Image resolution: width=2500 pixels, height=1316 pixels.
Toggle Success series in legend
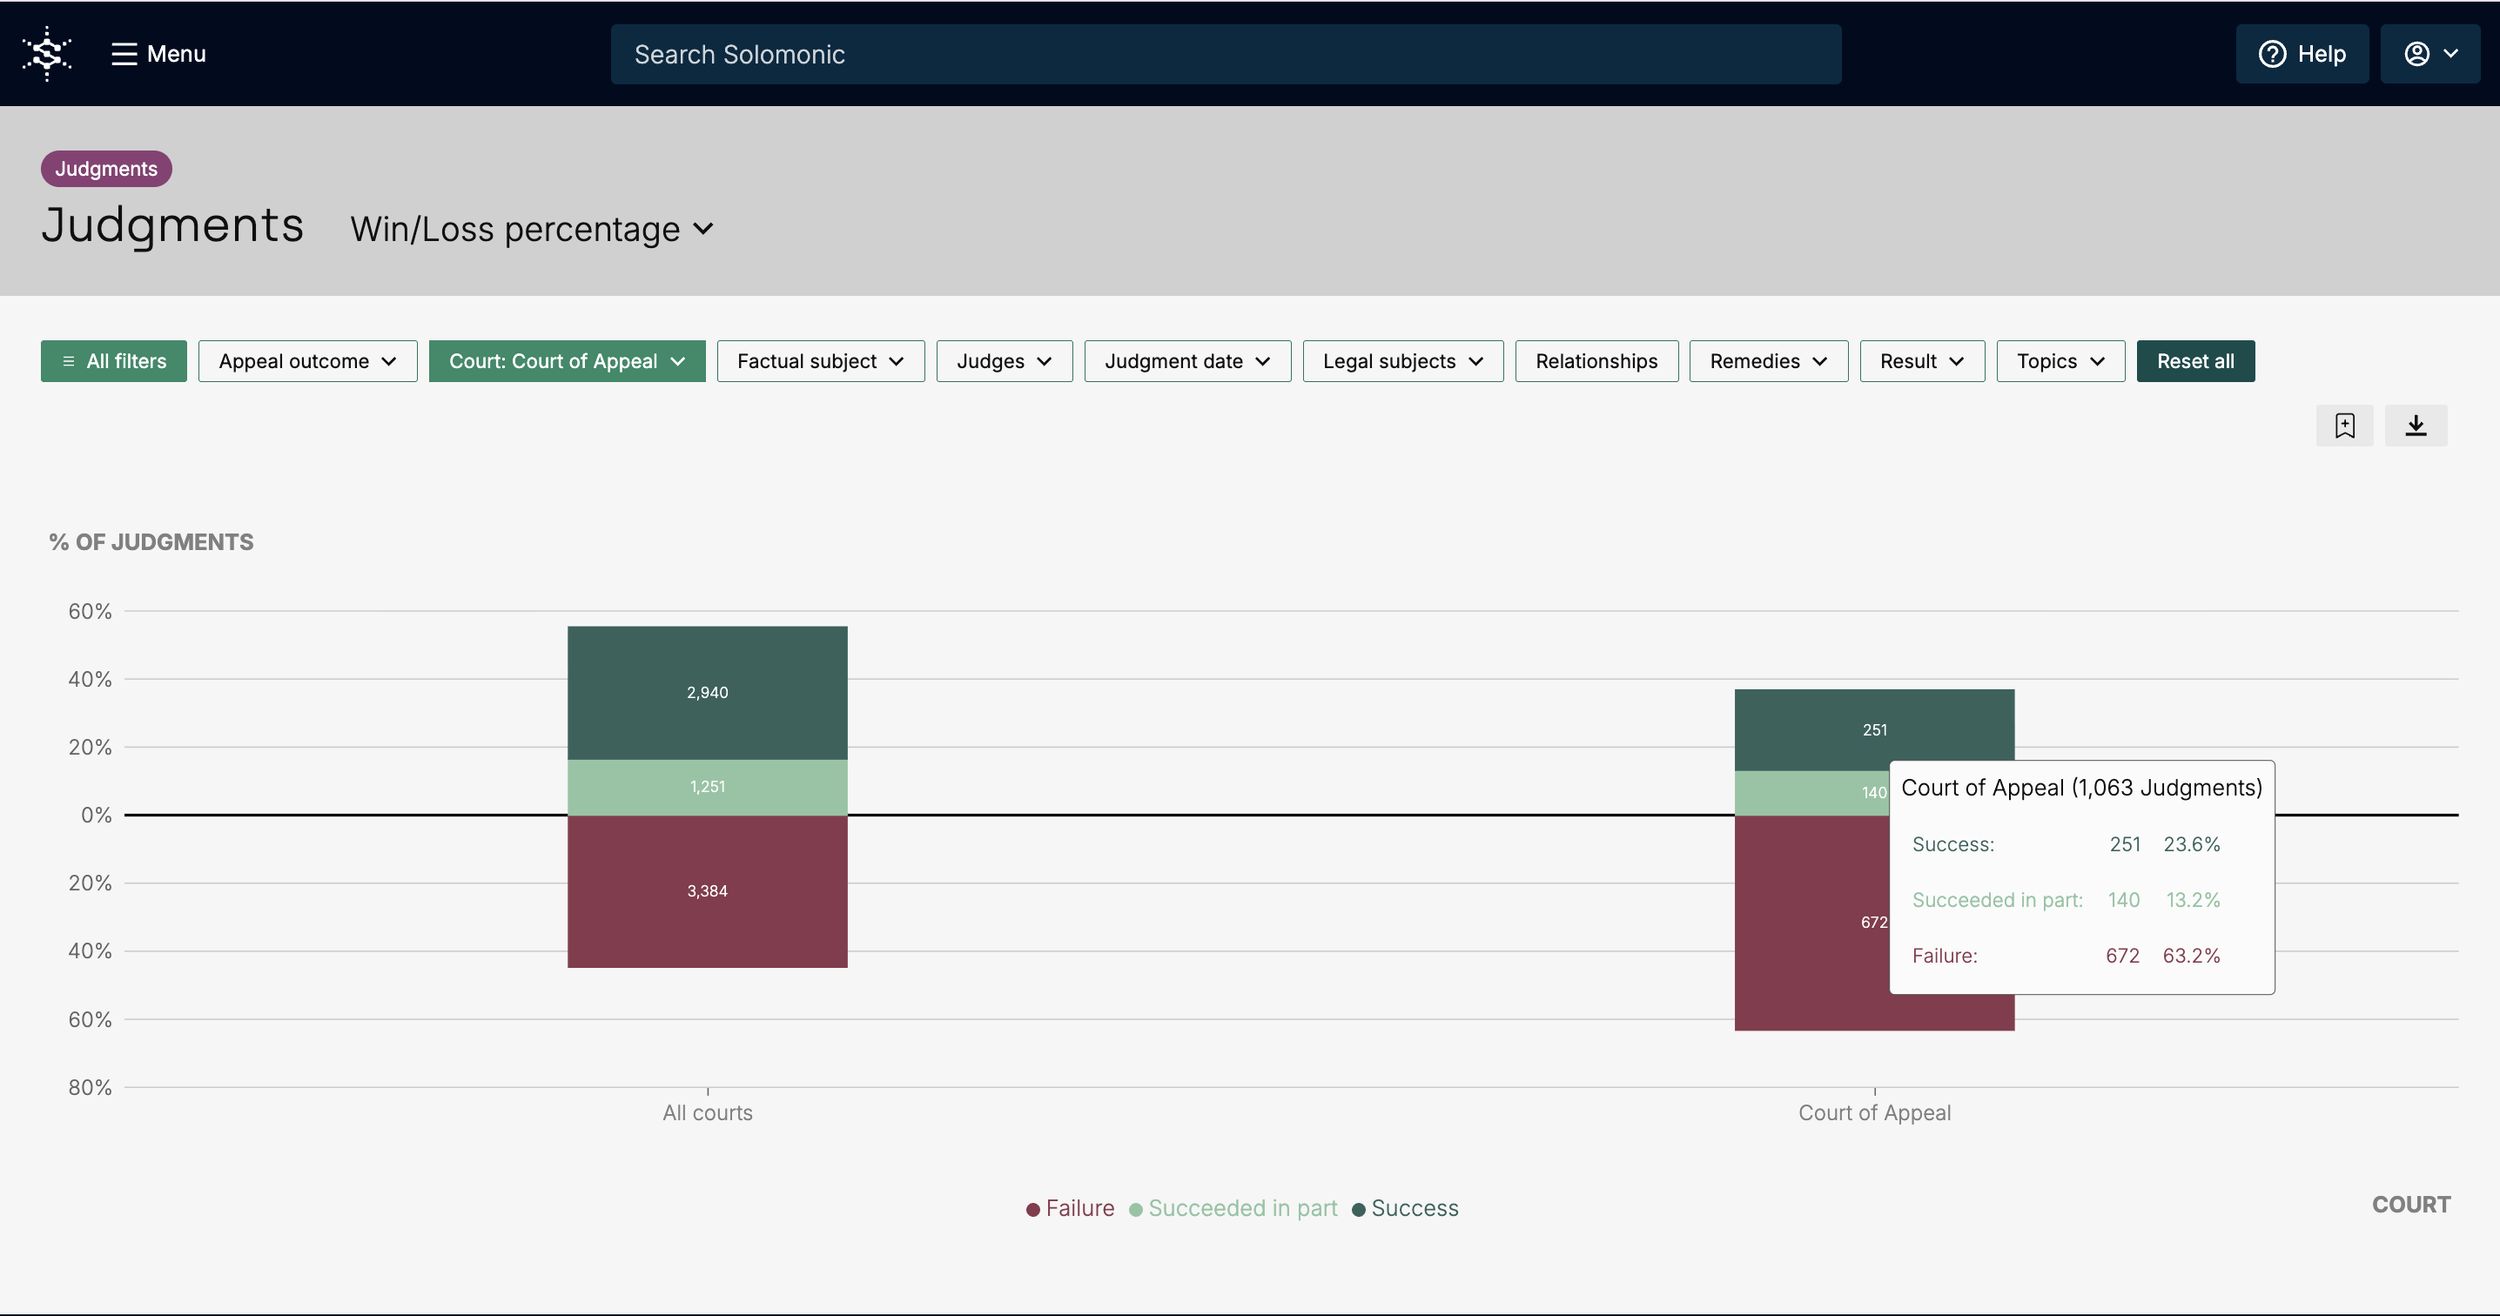pyautogui.click(x=1405, y=1208)
